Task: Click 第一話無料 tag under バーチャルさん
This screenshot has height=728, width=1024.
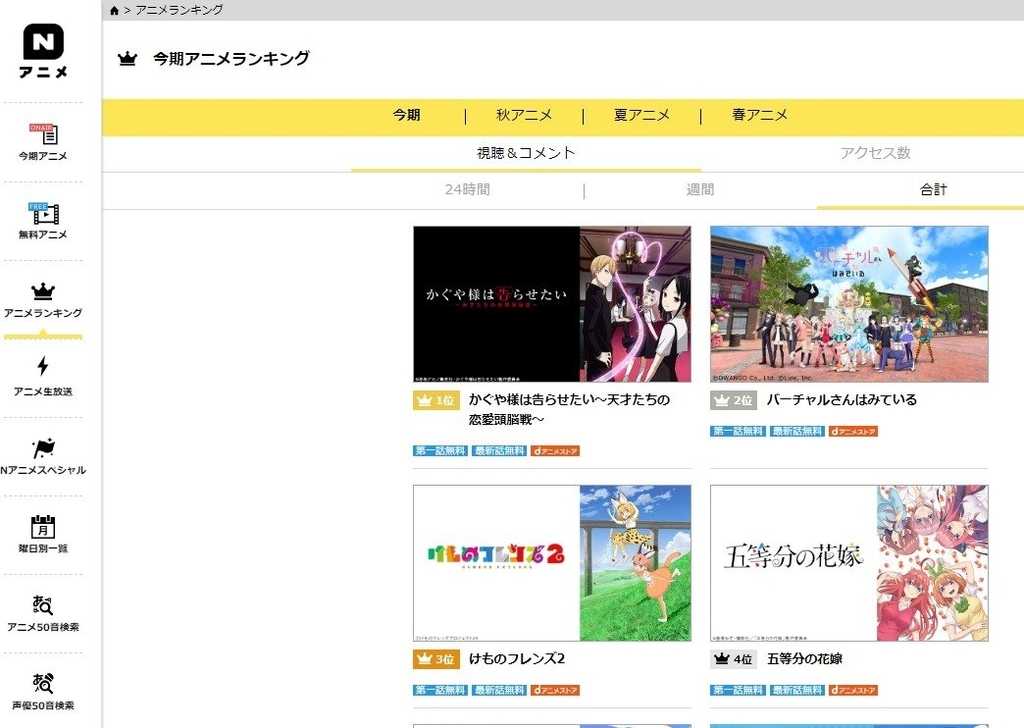Action: tap(737, 432)
